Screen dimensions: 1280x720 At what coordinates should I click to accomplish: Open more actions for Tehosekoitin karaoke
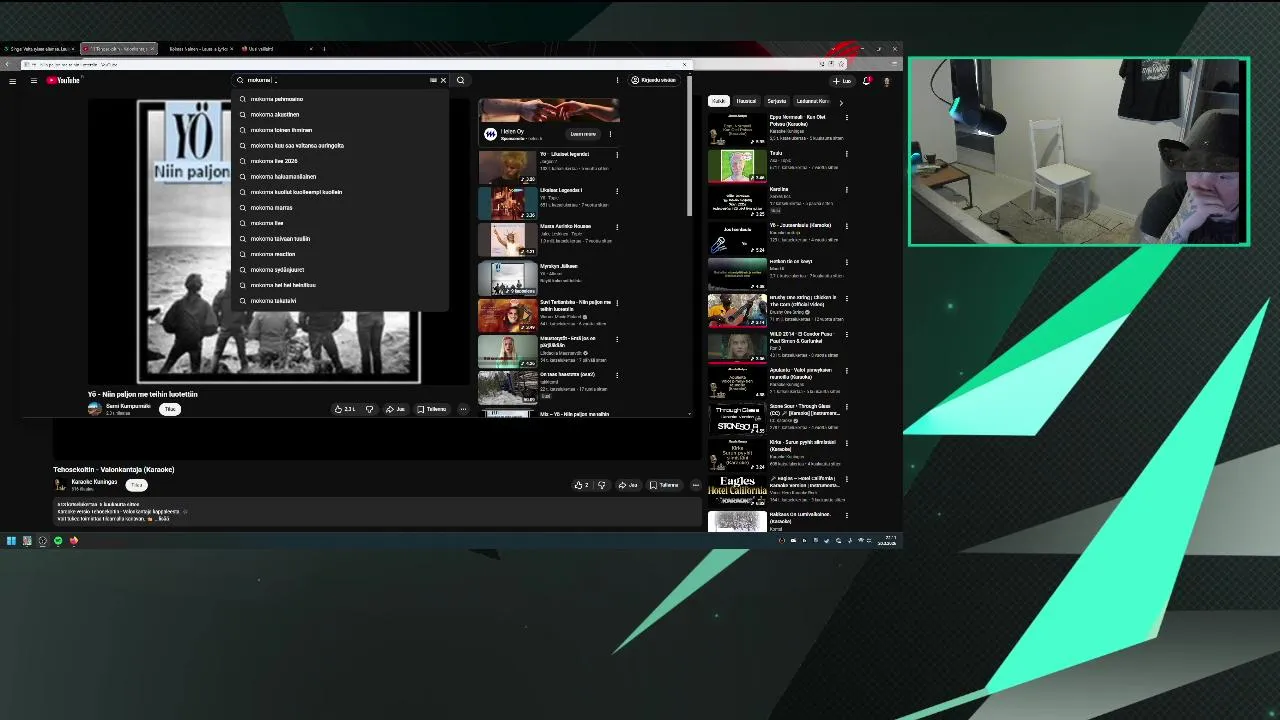pyautogui.click(x=695, y=485)
